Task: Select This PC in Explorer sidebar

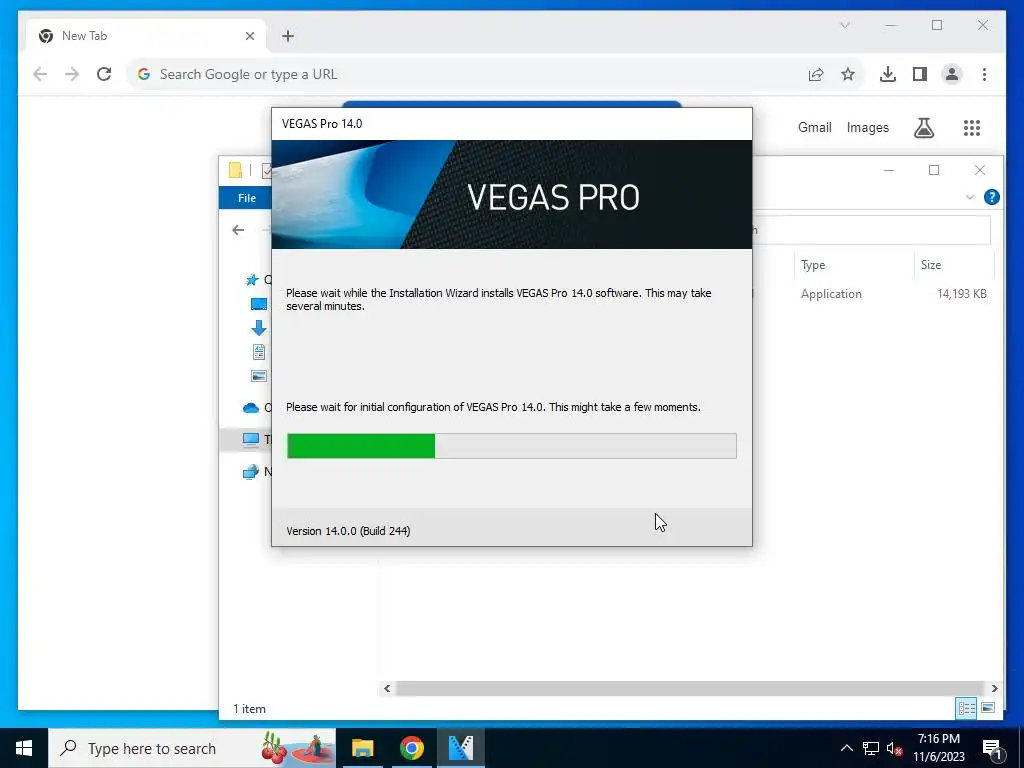Action: [251, 439]
